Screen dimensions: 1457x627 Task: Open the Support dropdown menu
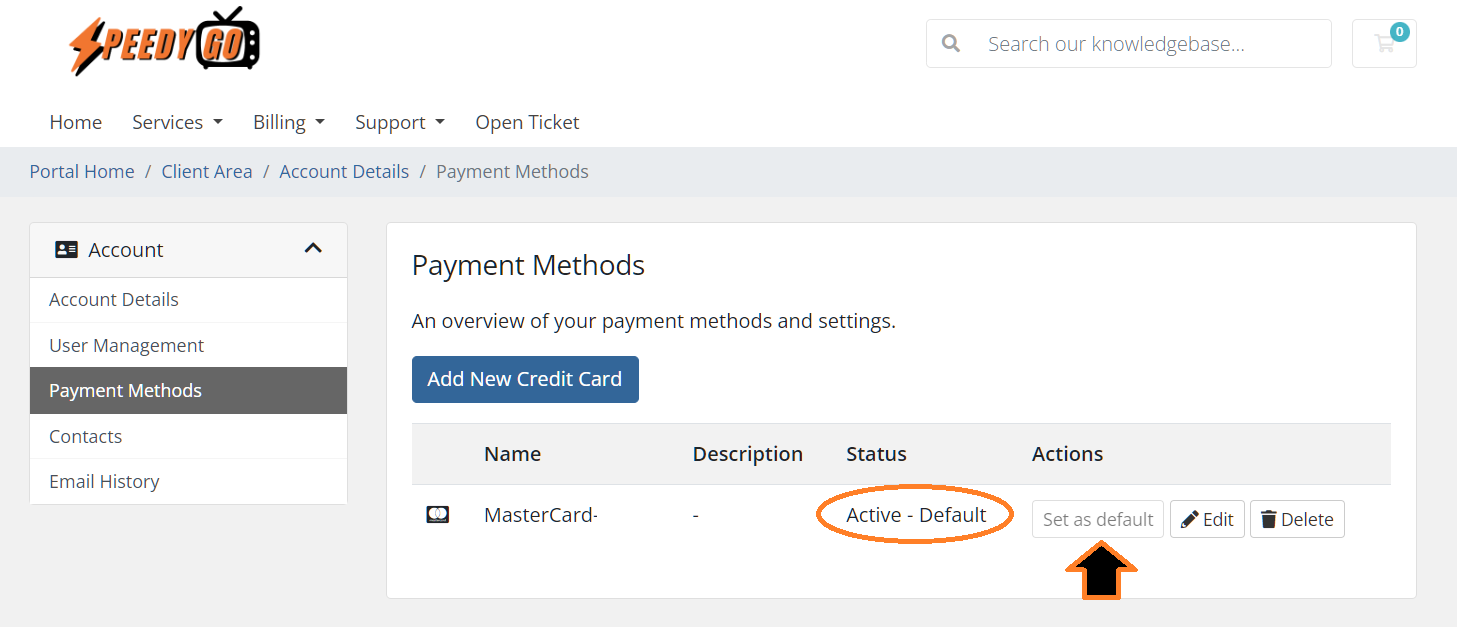(400, 122)
